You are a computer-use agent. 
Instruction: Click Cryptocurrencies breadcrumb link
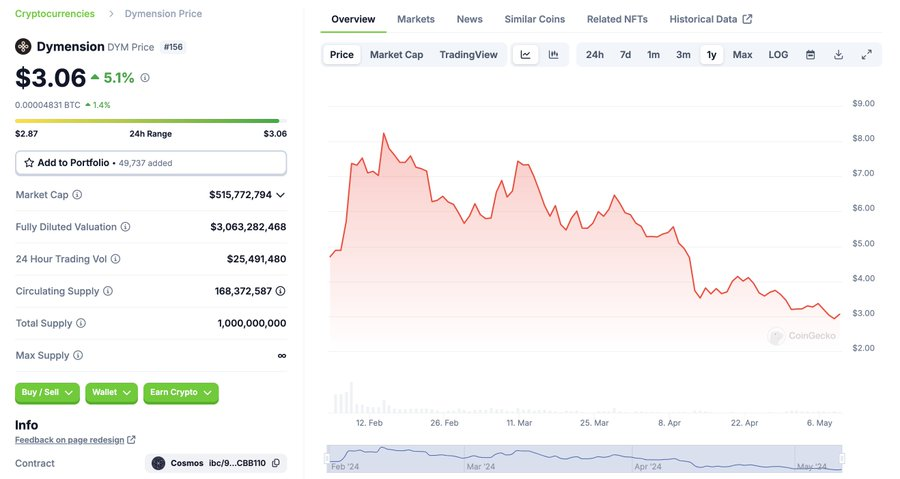click(55, 14)
